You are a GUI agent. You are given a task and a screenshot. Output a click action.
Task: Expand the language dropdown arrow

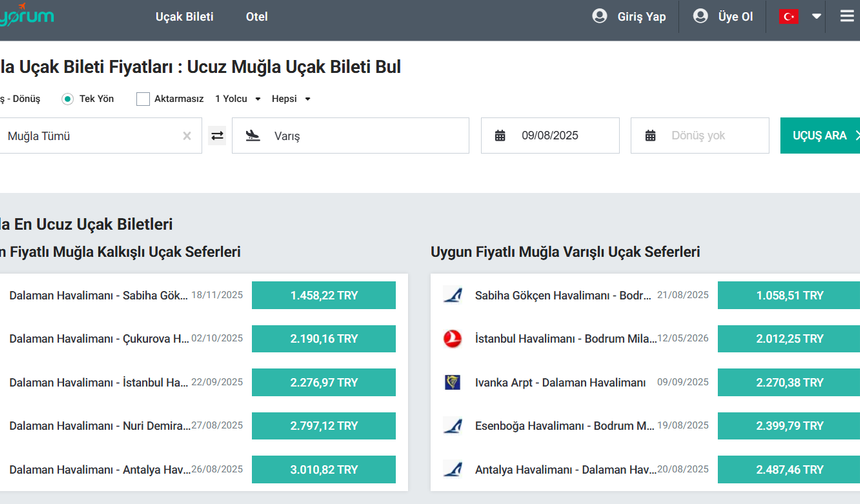(x=816, y=16)
